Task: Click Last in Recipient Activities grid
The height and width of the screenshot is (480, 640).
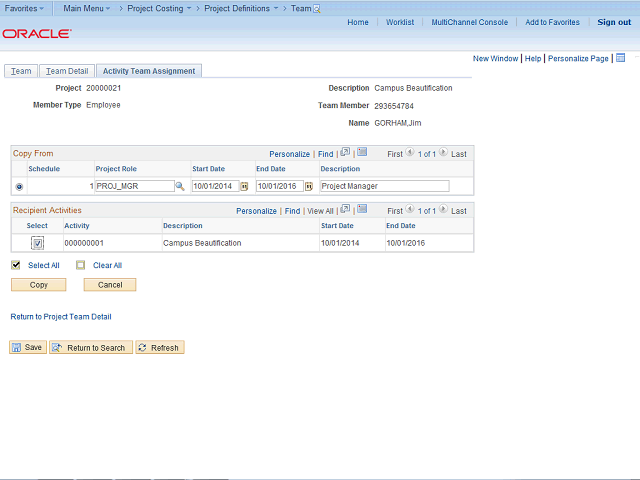Action: 459,211
